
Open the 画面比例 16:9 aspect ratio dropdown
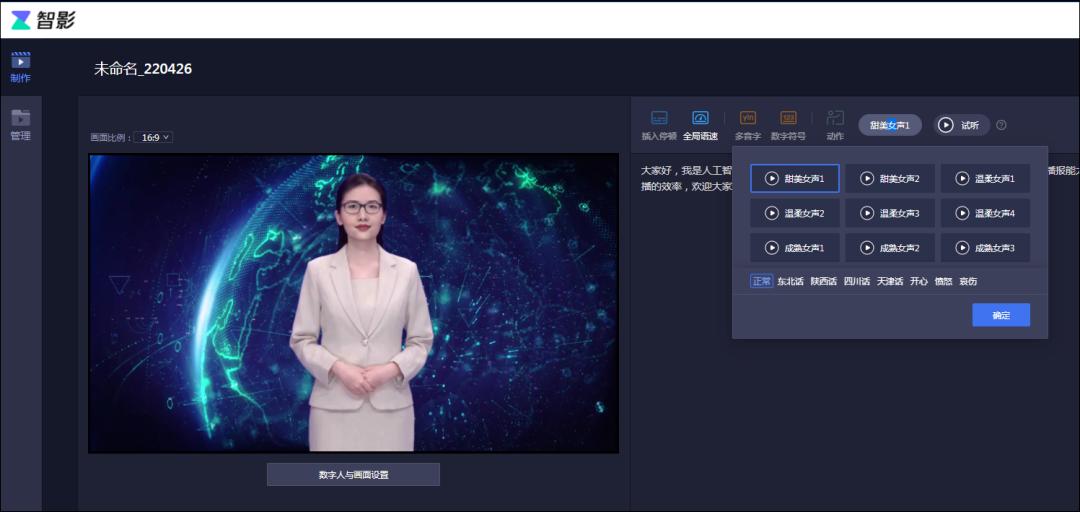coord(153,138)
